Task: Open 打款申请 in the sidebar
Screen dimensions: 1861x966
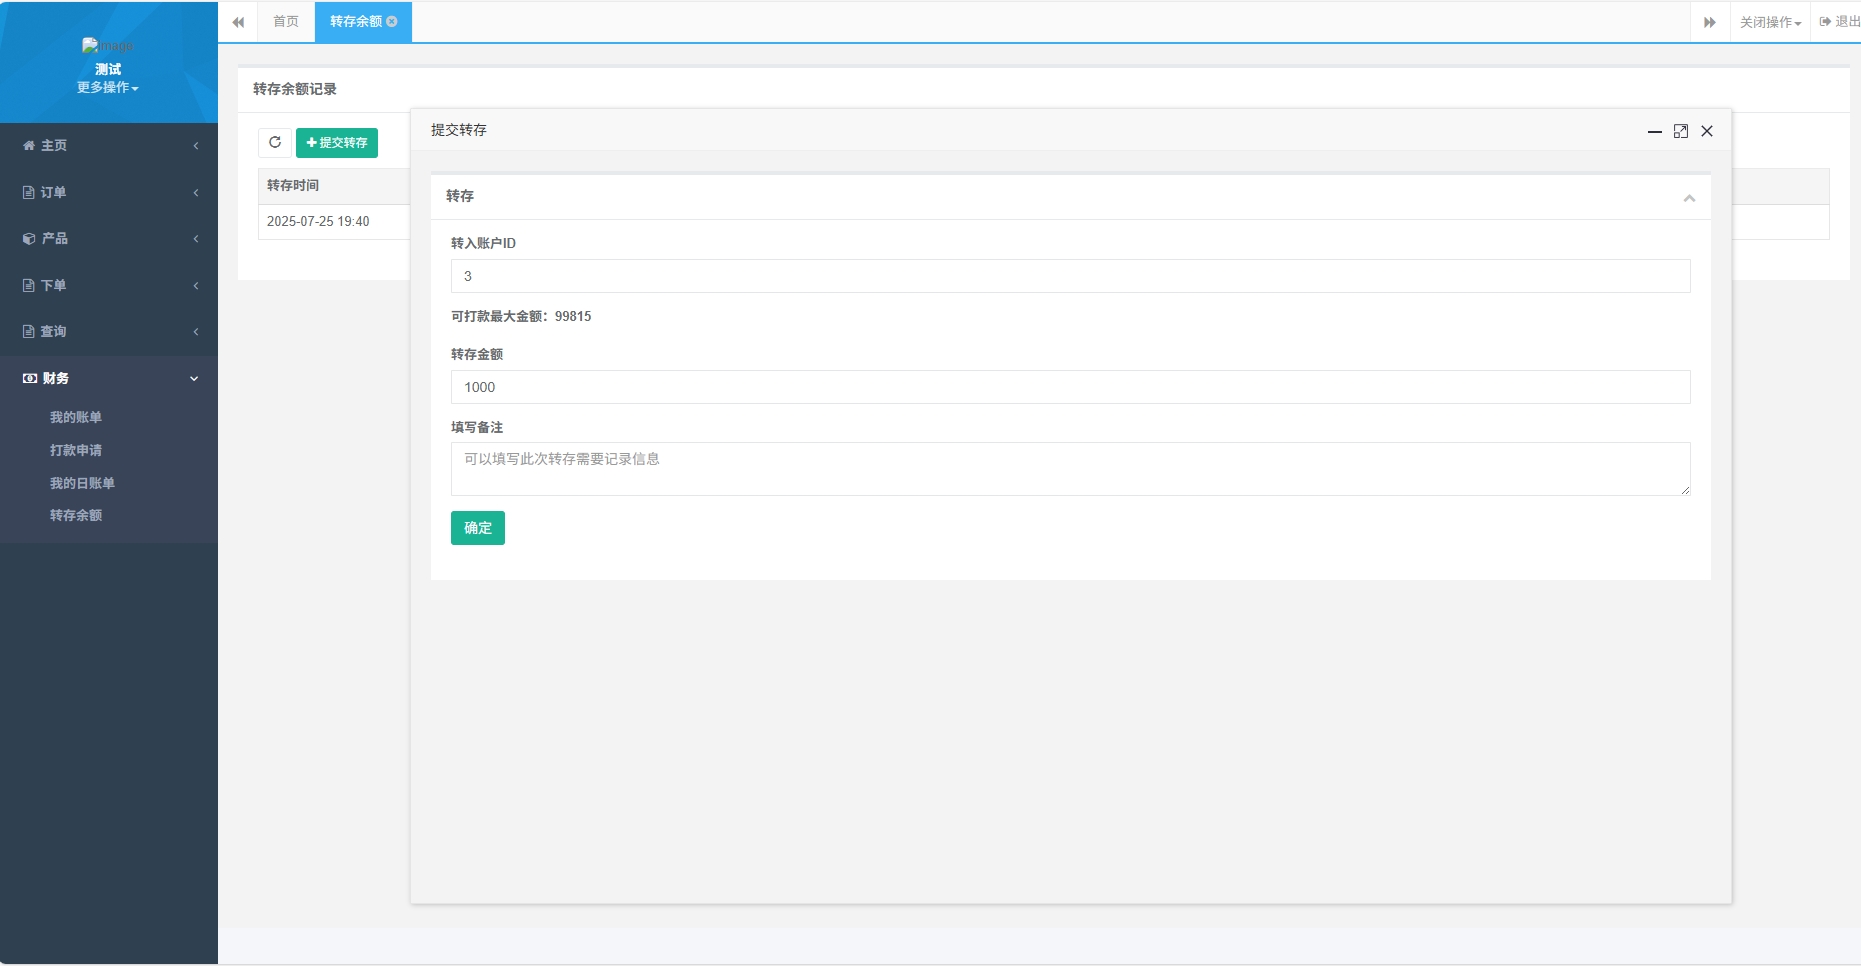Action: (x=76, y=450)
